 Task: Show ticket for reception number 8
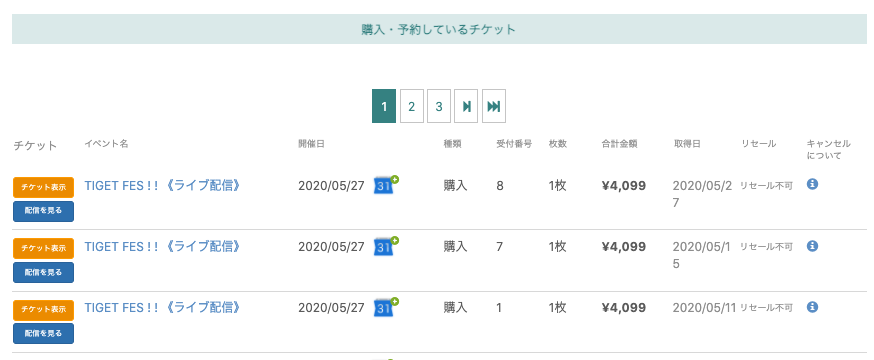(43, 187)
